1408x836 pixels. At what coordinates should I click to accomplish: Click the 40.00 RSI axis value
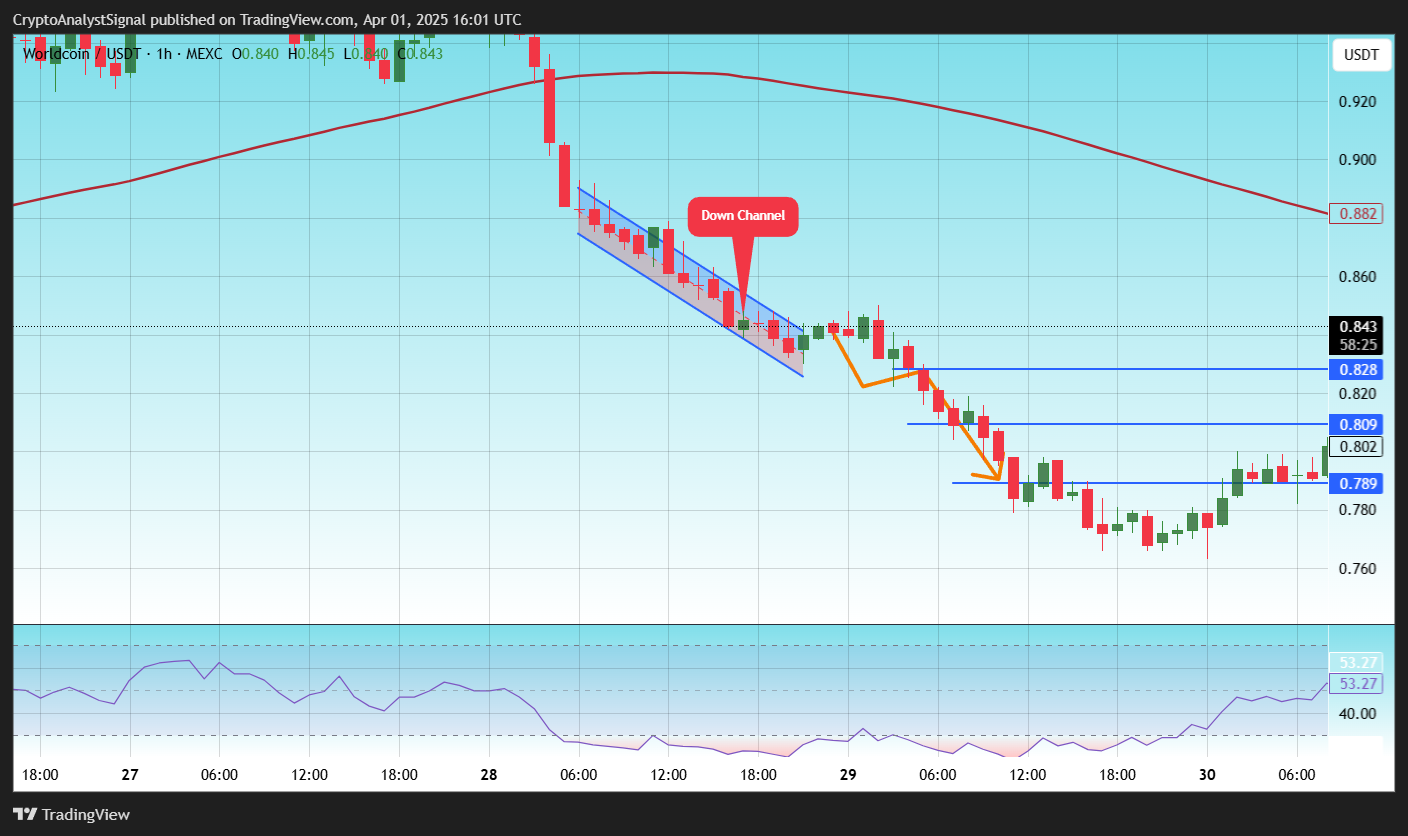coord(1355,714)
